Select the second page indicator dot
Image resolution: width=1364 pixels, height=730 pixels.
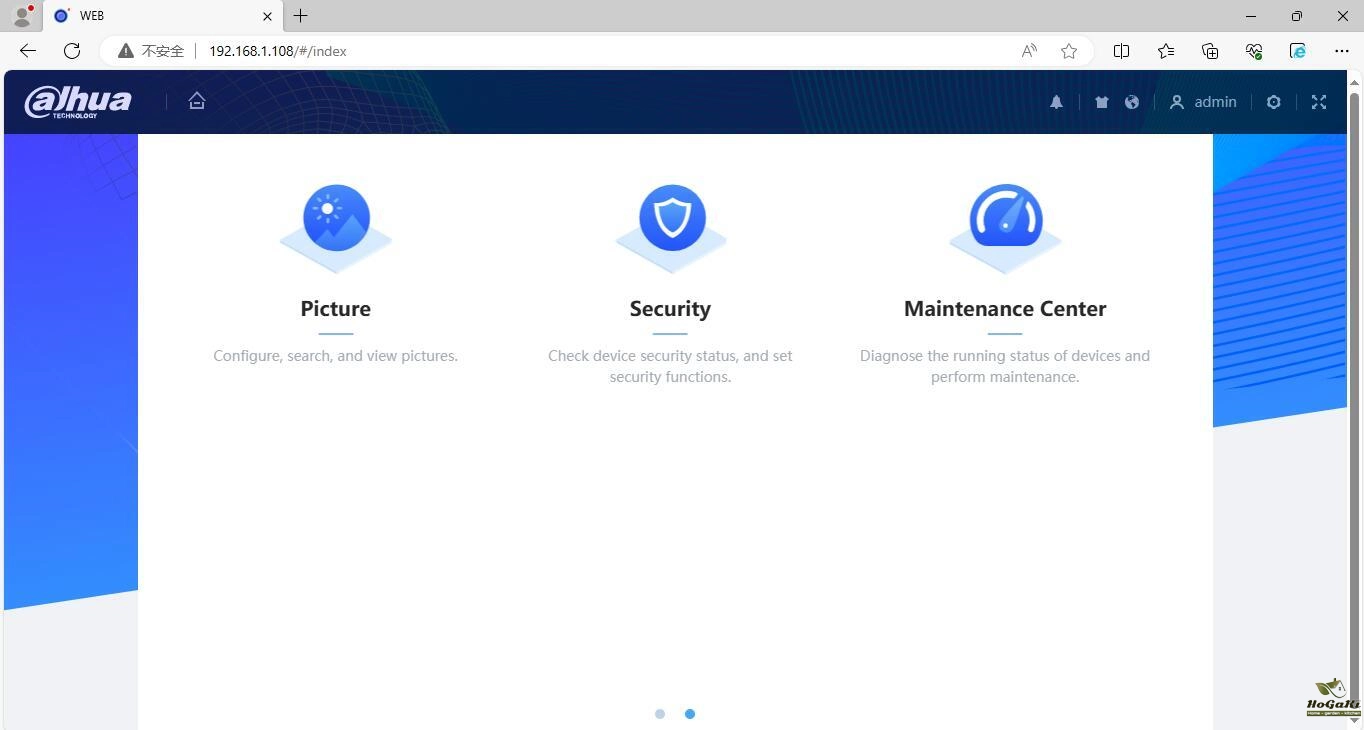pos(690,714)
